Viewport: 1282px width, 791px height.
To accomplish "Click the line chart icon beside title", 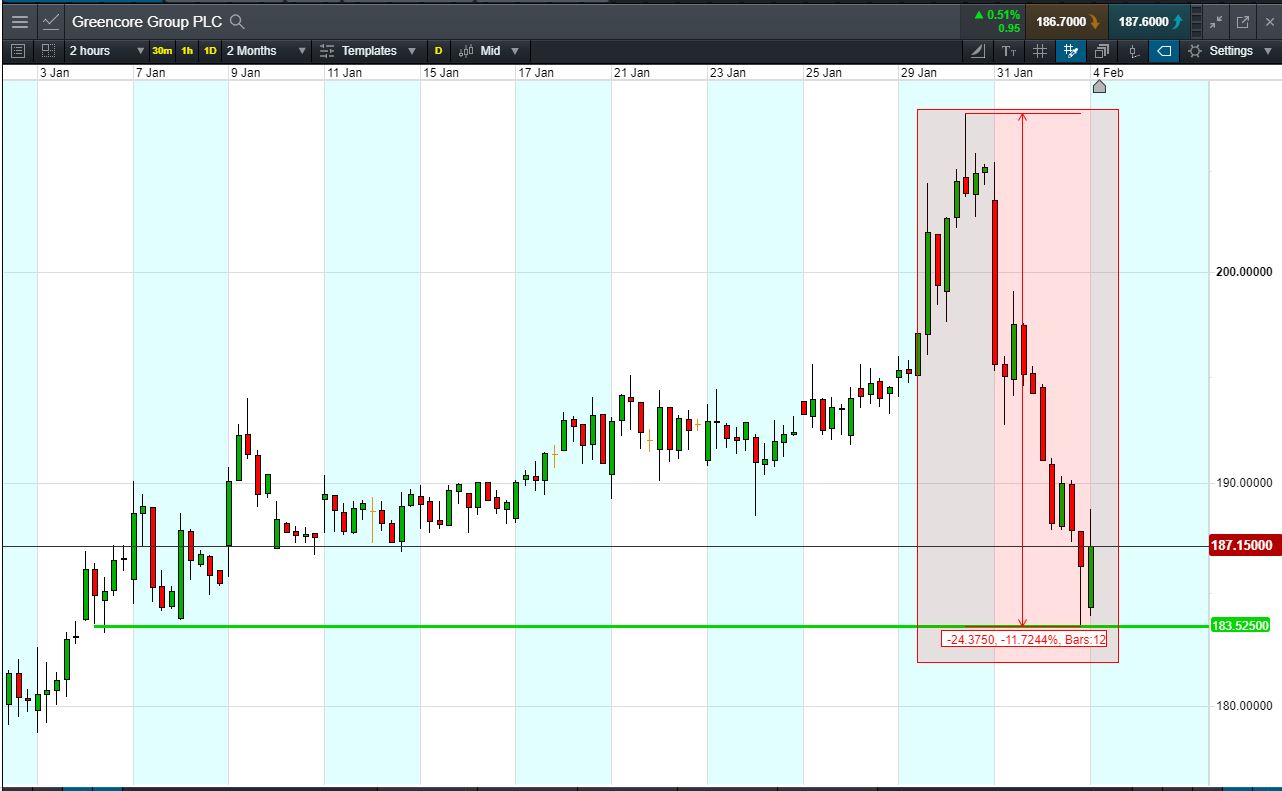I will pos(50,21).
